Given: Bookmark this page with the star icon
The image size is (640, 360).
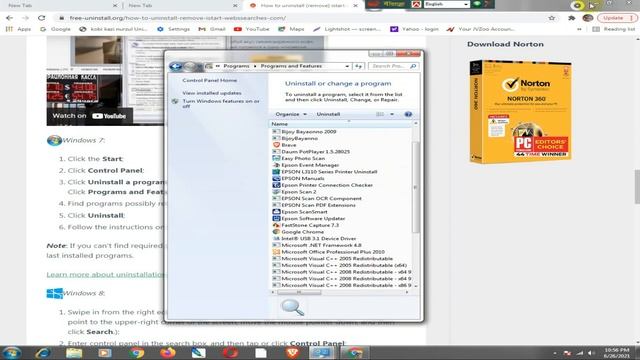Looking at the screenshot, I should pyautogui.click(x=552, y=18).
